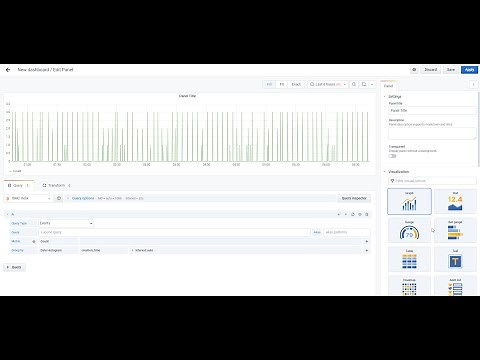Open the Last 6 hours time picker

(328, 84)
